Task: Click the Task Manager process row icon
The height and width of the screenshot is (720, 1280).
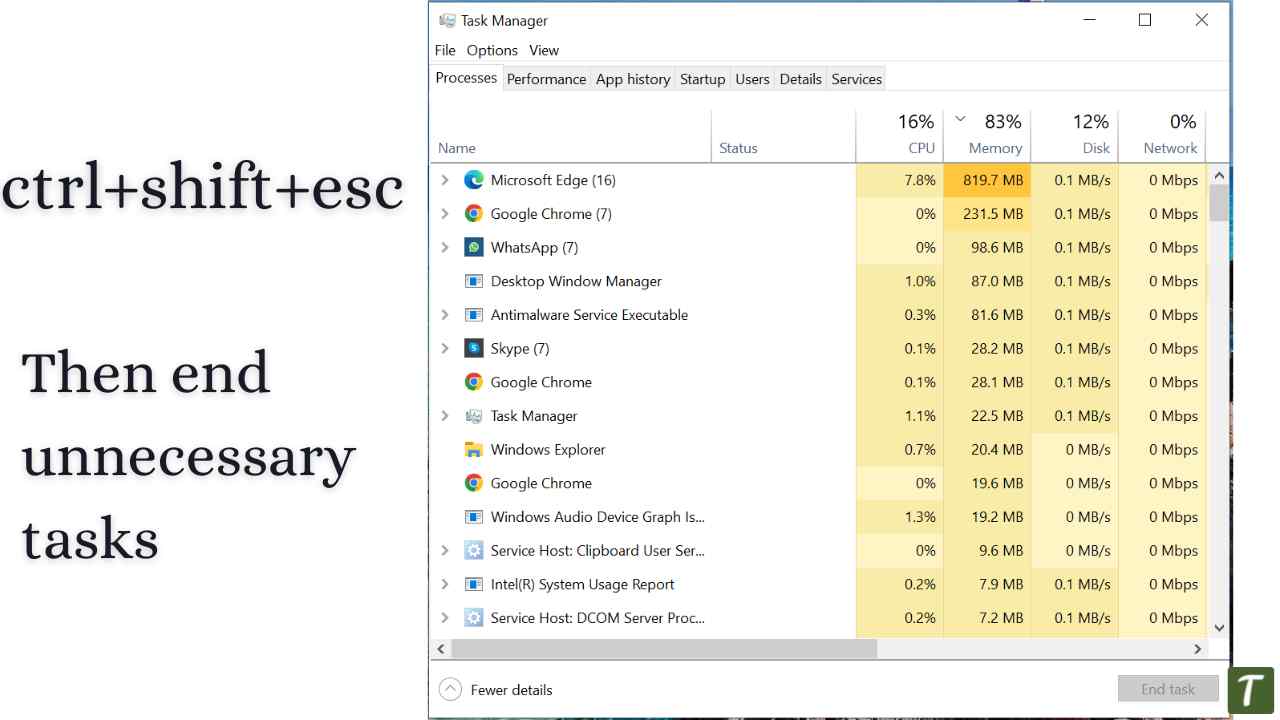Action: [x=474, y=416]
